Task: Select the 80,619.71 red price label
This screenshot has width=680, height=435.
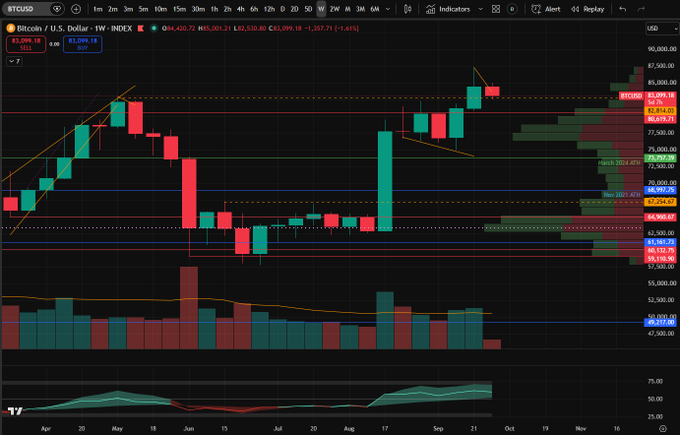Action: 661,119
